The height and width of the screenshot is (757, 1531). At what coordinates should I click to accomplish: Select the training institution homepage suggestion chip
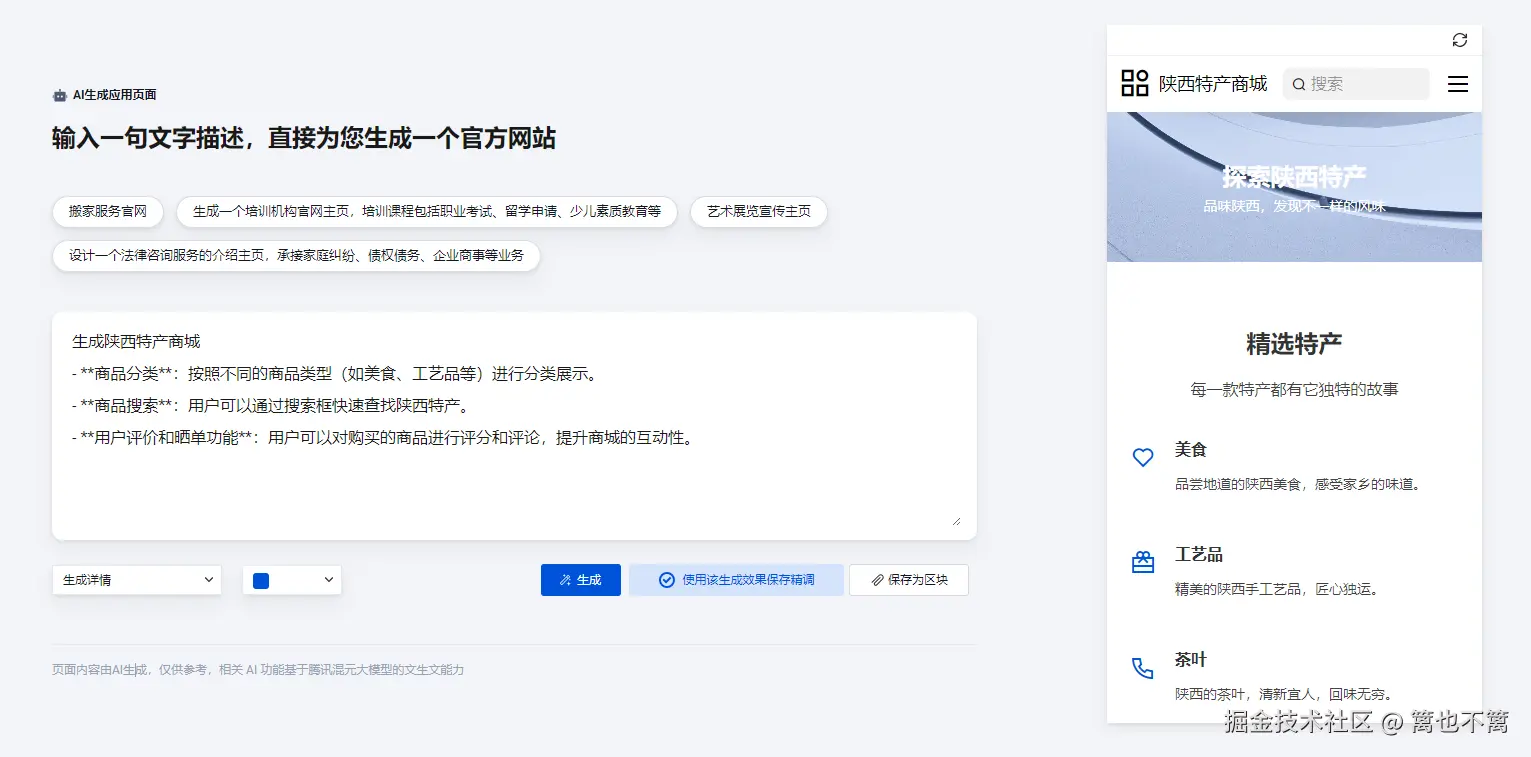427,212
